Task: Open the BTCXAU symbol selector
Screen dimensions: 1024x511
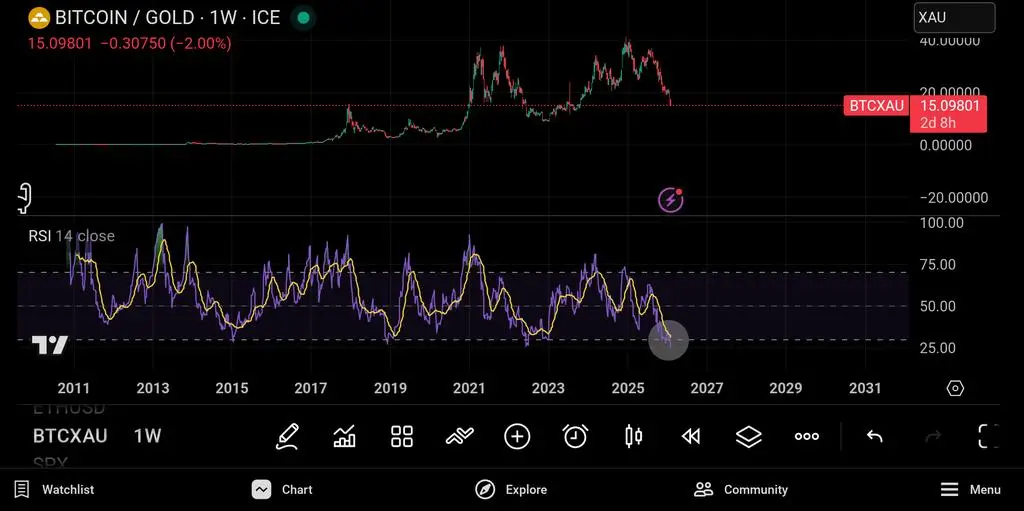Action: (70, 436)
